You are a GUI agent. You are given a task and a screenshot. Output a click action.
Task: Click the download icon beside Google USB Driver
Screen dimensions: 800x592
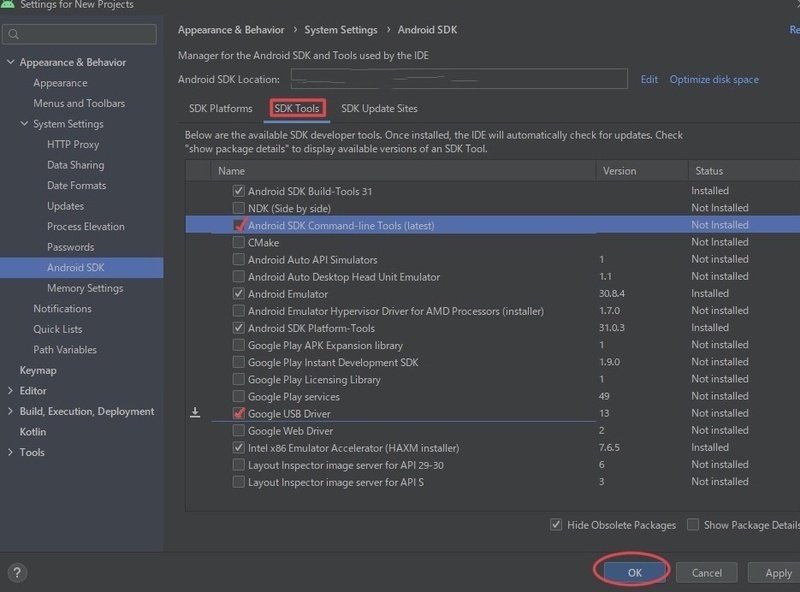click(x=195, y=412)
